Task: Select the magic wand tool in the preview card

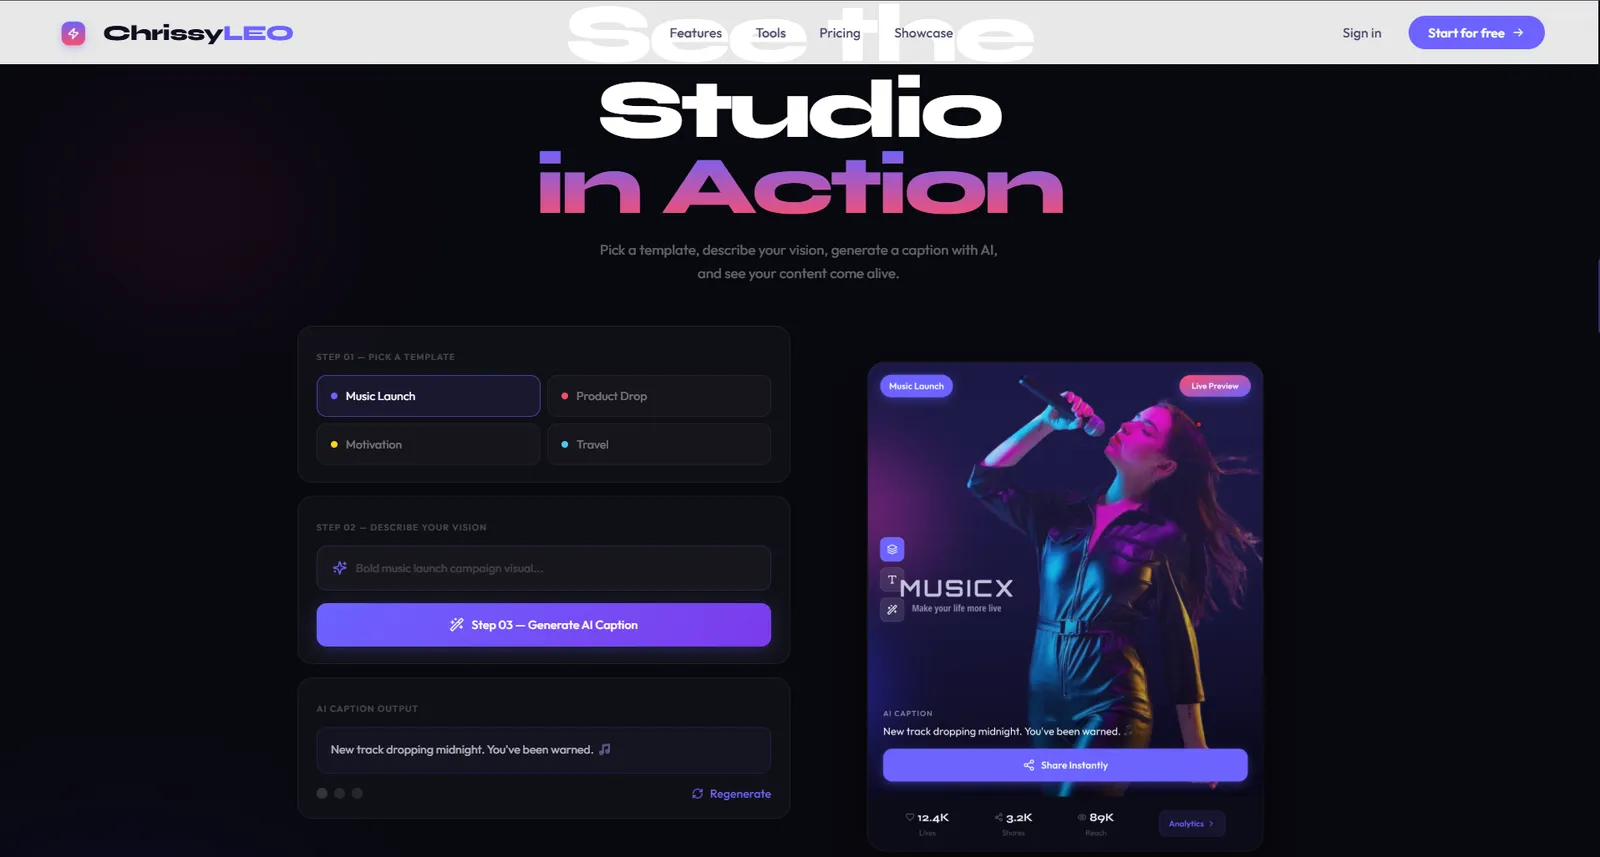Action: pos(892,609)
